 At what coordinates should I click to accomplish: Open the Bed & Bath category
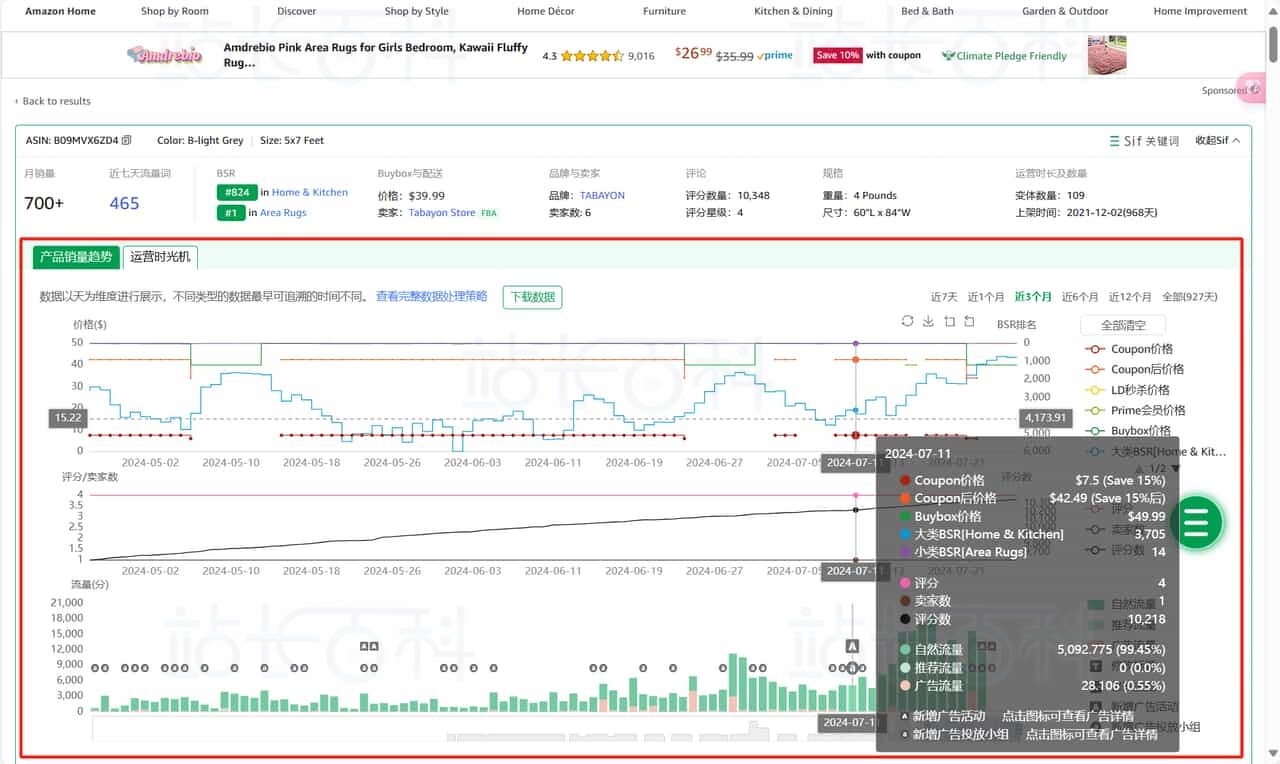pos(928,12)
